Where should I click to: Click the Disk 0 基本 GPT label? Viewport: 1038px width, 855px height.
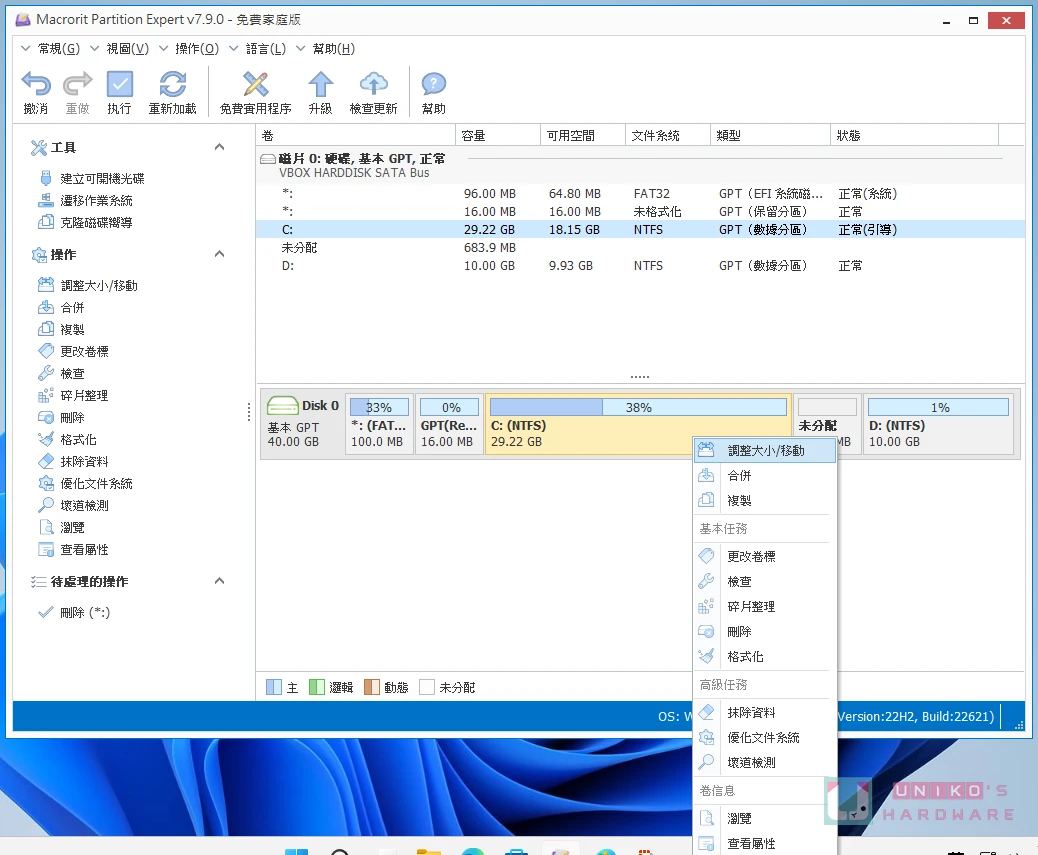pyautogui.click(x=303, y=424)
